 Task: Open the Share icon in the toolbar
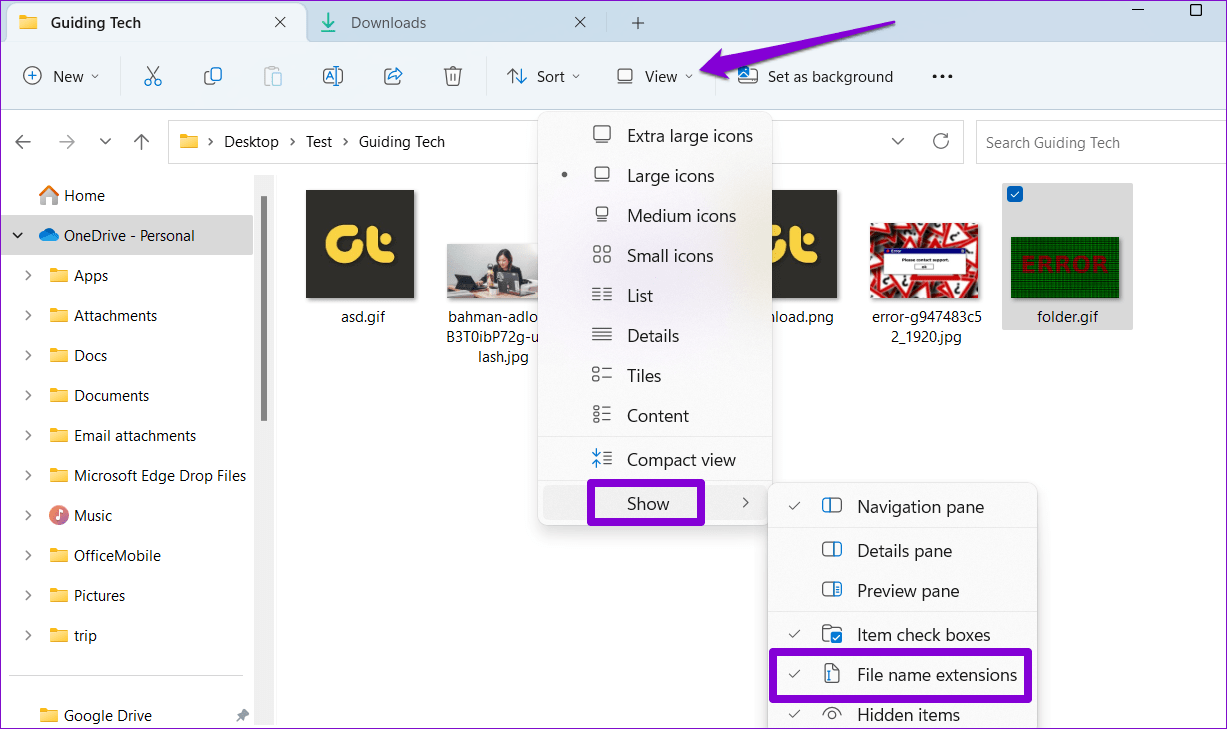pos(392,75)
